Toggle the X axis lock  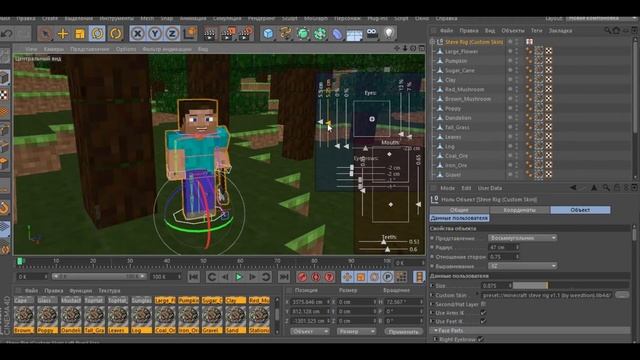138,33
